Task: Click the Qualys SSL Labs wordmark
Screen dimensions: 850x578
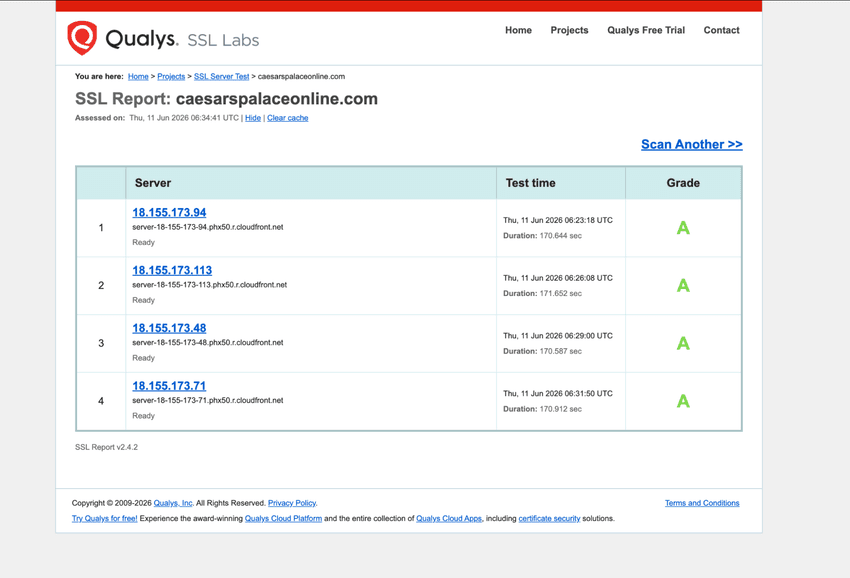Action: pyautogui.click(x=182, y=39)
